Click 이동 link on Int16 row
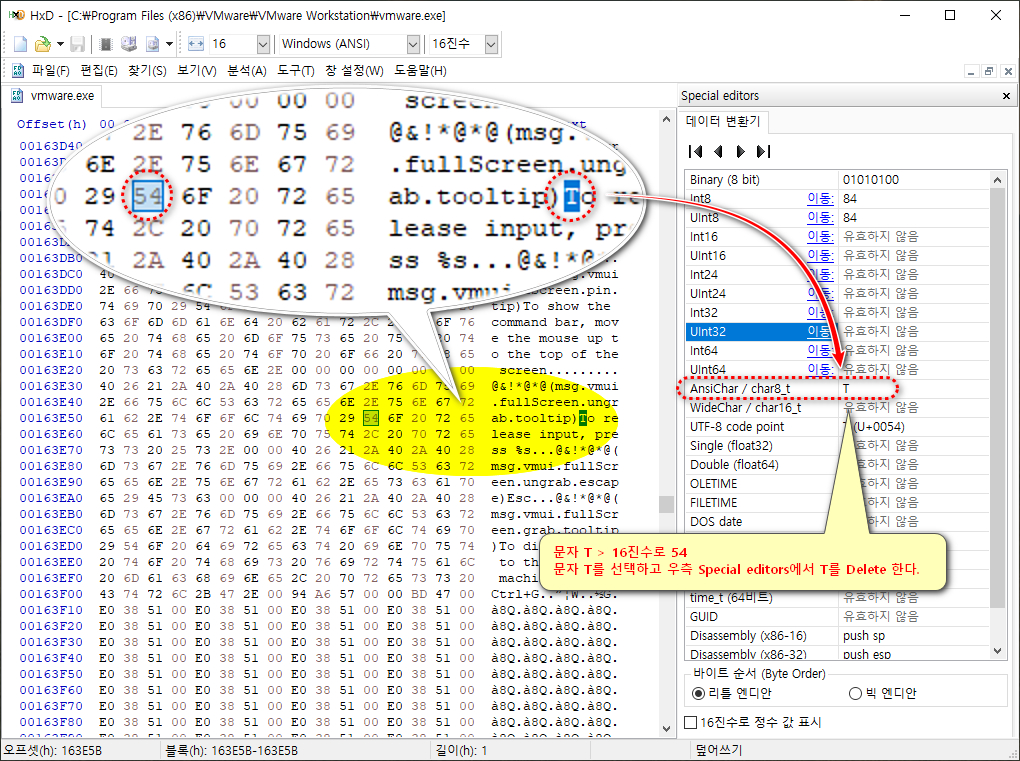 click(x=820, y=236)
